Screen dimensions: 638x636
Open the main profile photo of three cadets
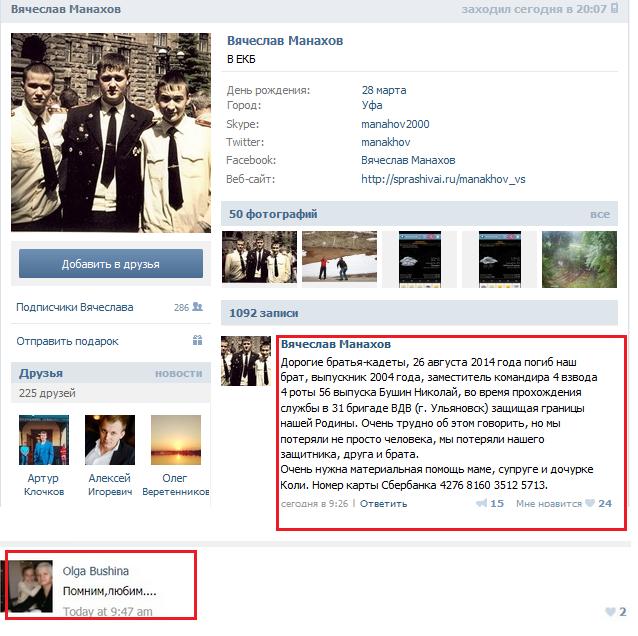pyautogui.click(x=111, y=133)
